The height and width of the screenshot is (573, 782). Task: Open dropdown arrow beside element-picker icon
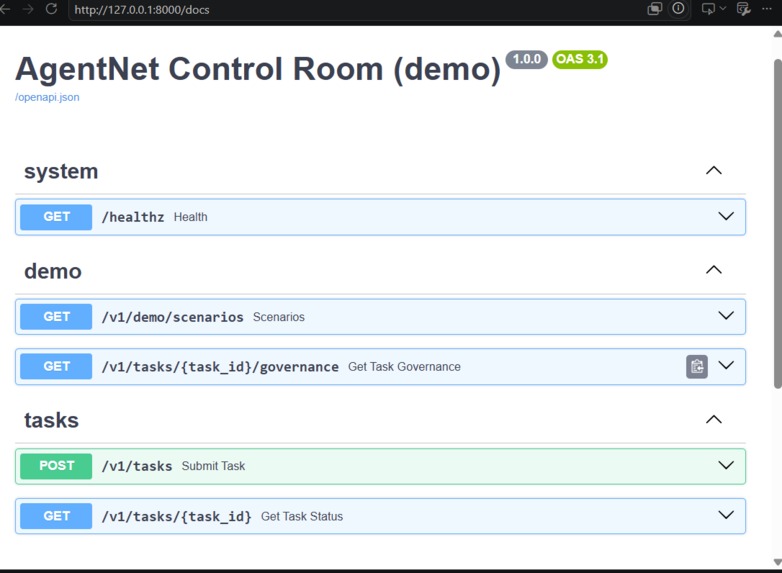coord(723,8)
